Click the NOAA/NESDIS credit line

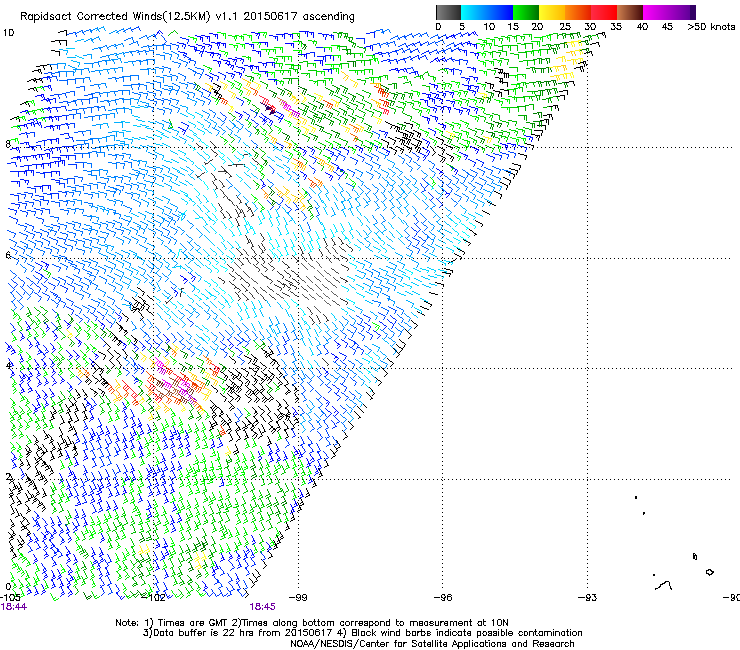coord(432,643)
